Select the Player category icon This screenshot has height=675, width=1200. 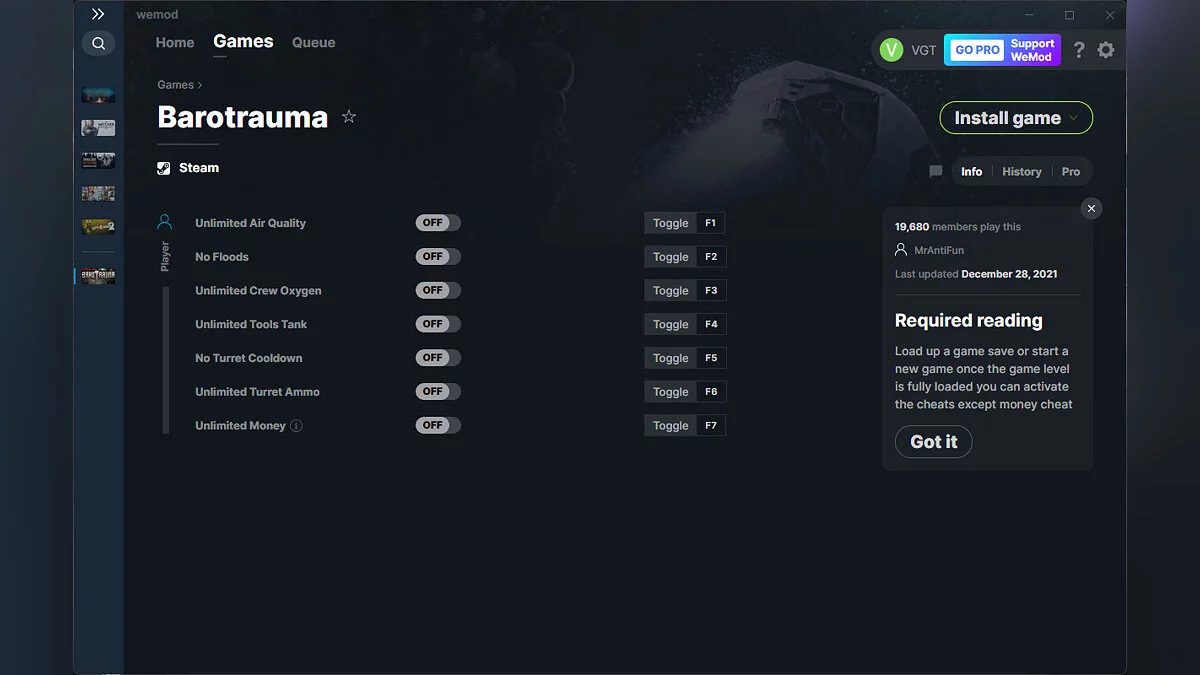pos(165,222)
